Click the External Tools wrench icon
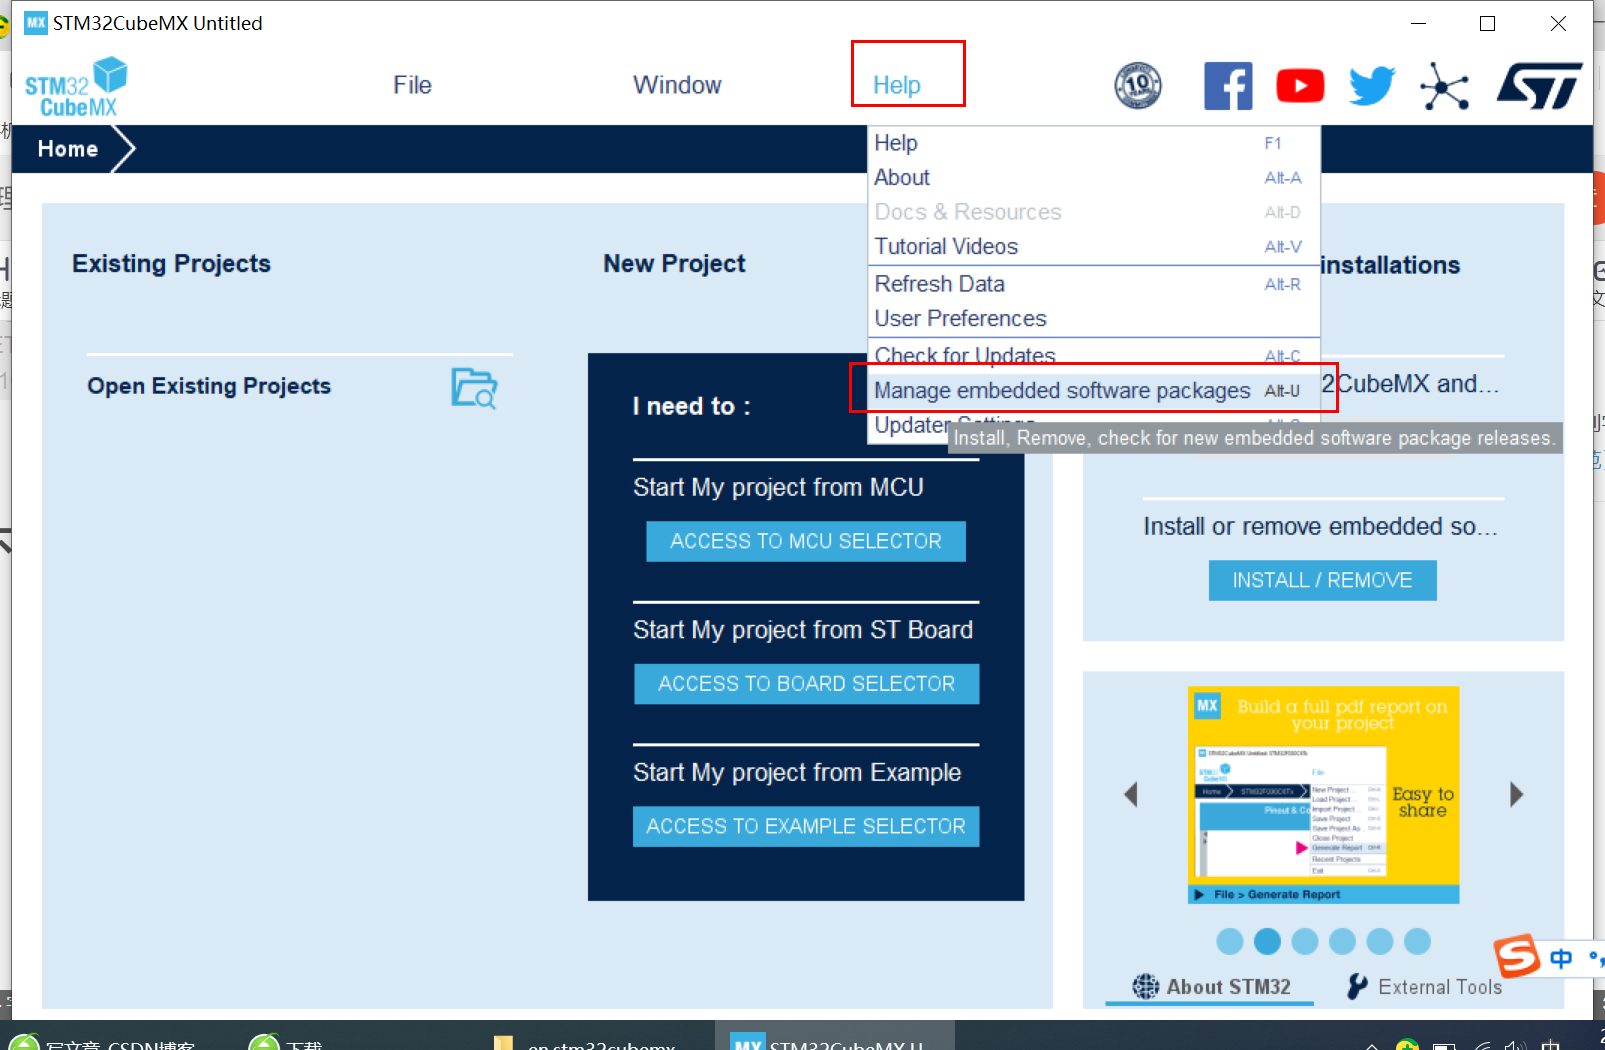Image resolution: width=1605 pixels, height=1050 pixels. [1357, 987]
